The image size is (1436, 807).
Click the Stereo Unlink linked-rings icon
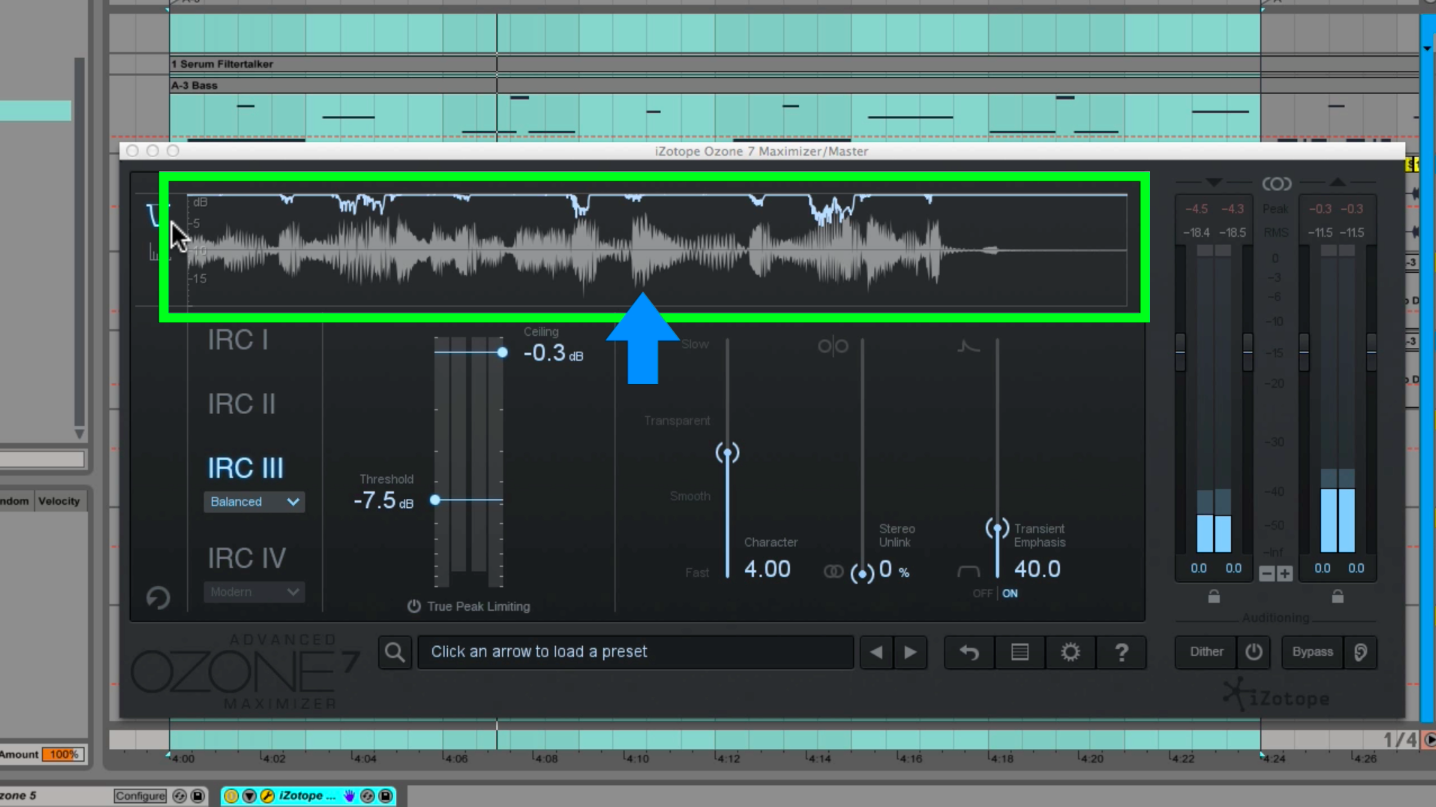[x=833, y=571]
